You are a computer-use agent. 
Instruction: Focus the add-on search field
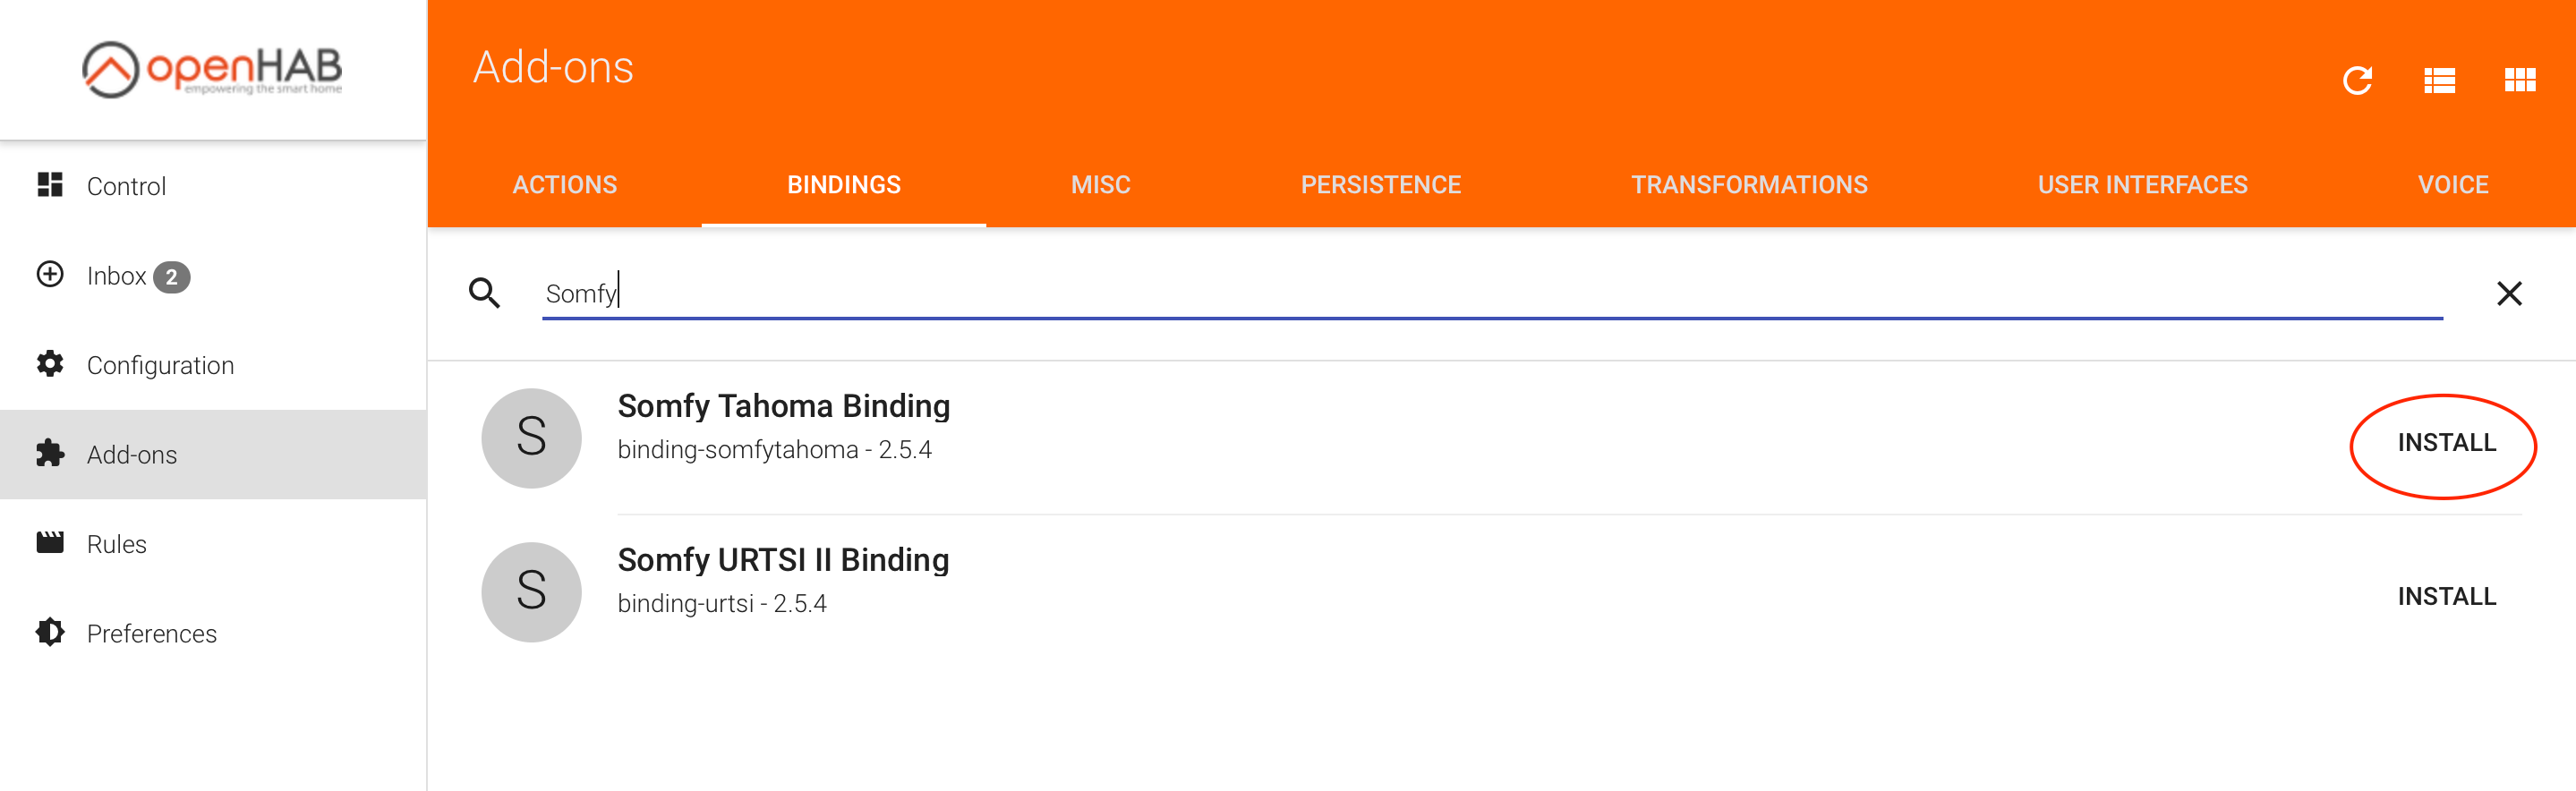1490,293
